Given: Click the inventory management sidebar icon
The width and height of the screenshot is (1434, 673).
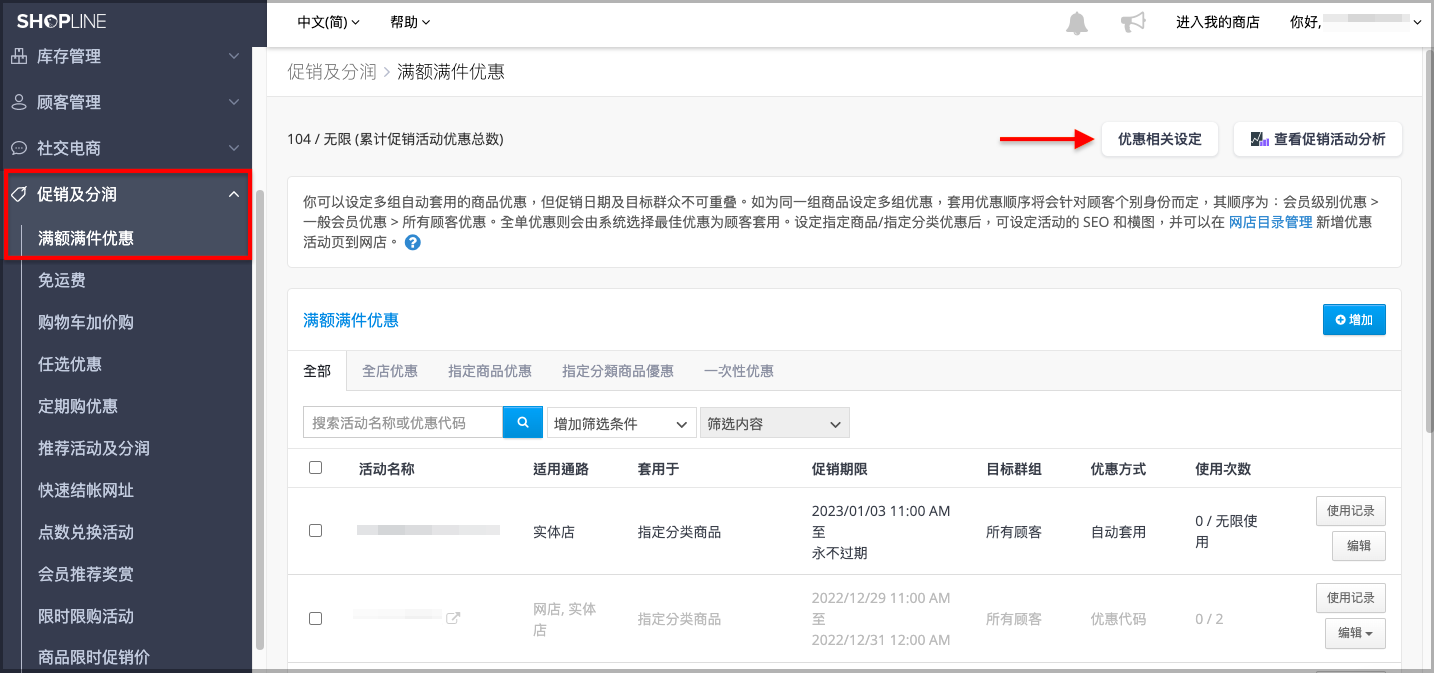Looking at the screenshot, I should pos(19,56).
